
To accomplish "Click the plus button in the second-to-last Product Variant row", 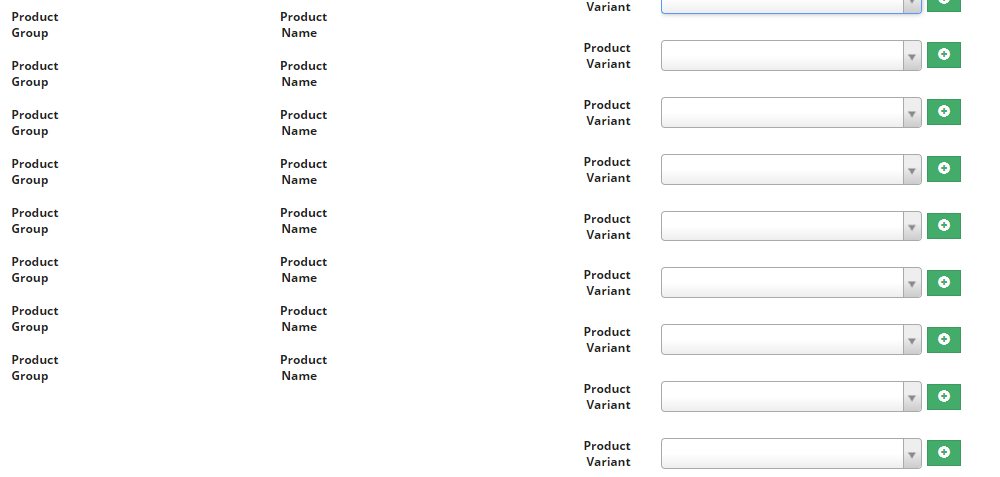I will (943, 396).
